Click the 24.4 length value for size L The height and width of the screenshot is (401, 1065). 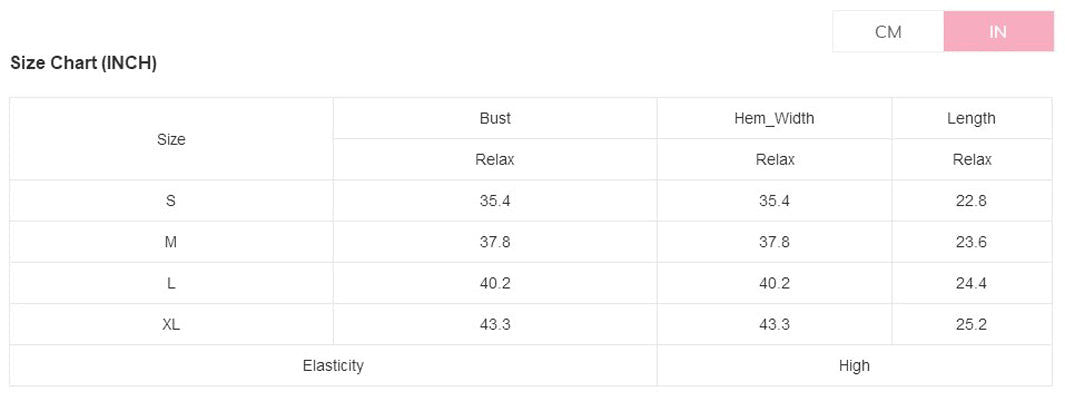(971, 283)
